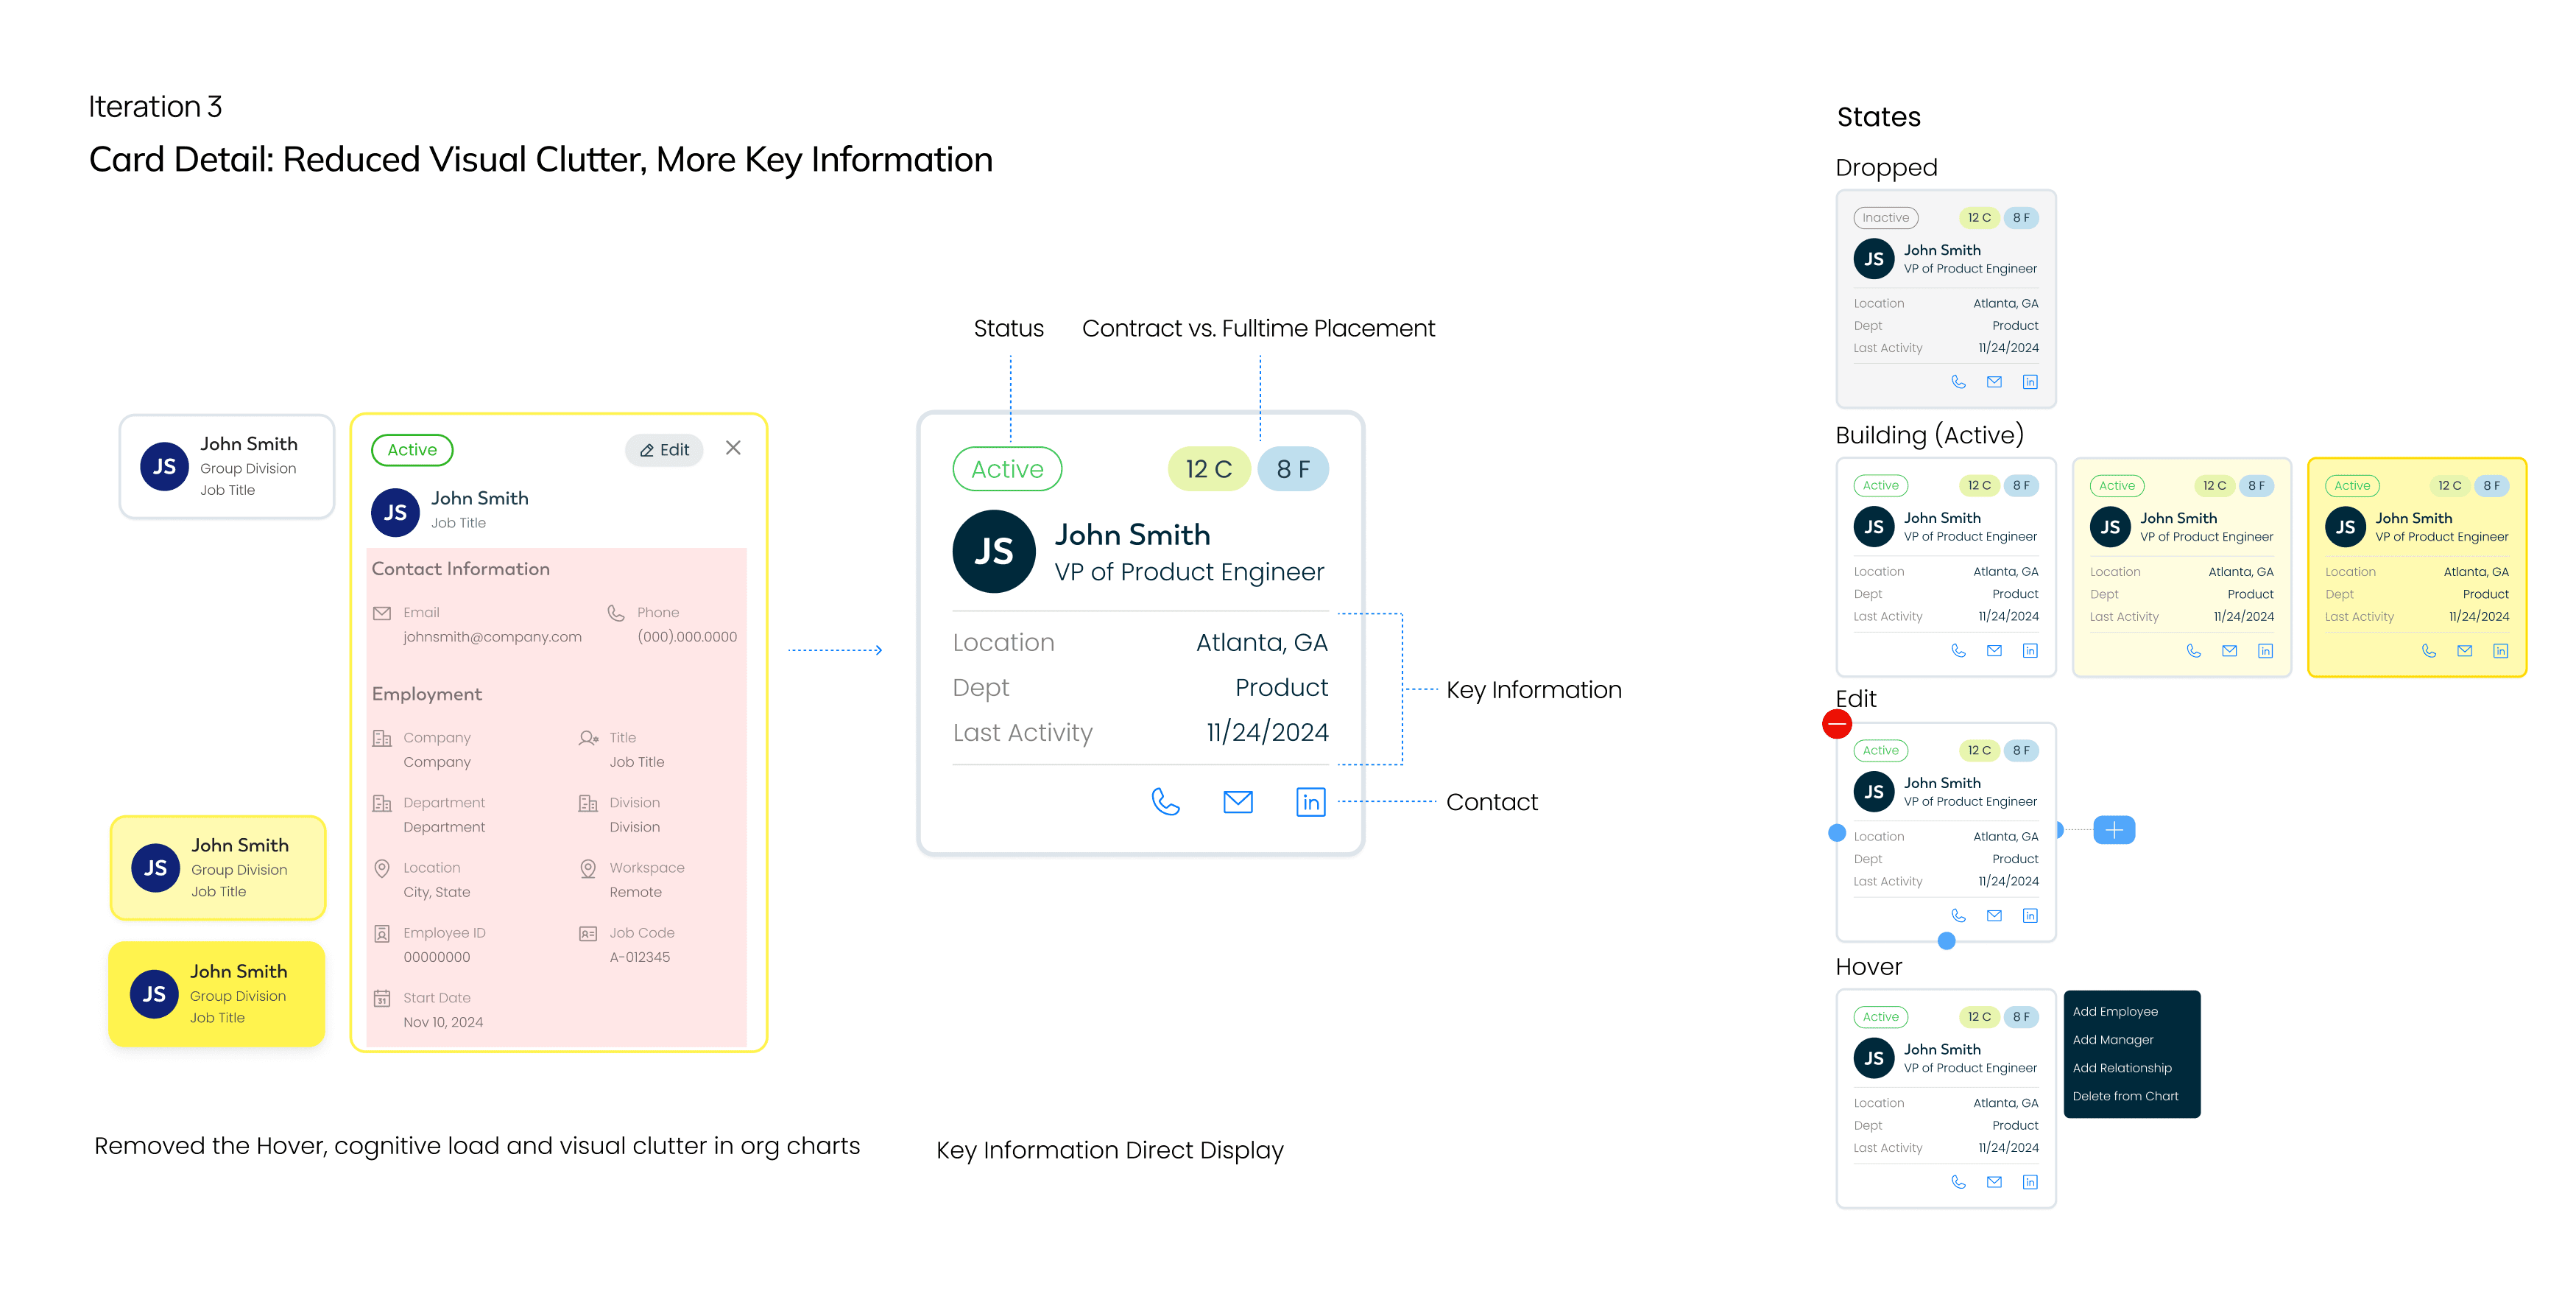Click email icon on bright yellow Building card
Image resolution: width=2576 pixels, height=1294 pixels.
coord(2464,651)
